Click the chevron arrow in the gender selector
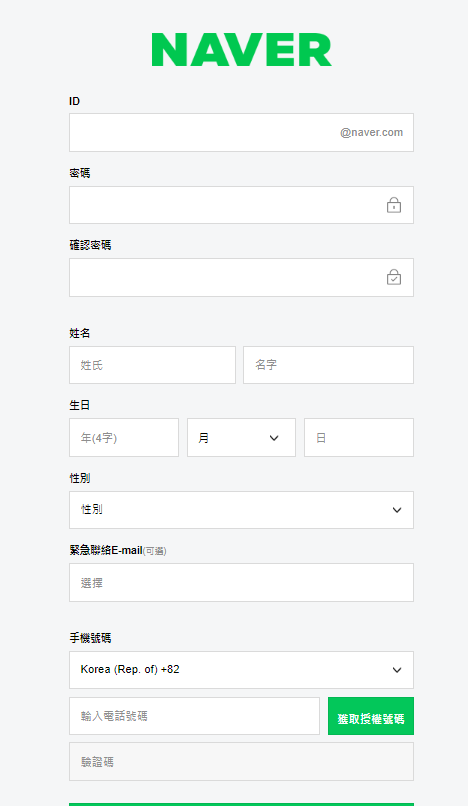 (397, 510)
